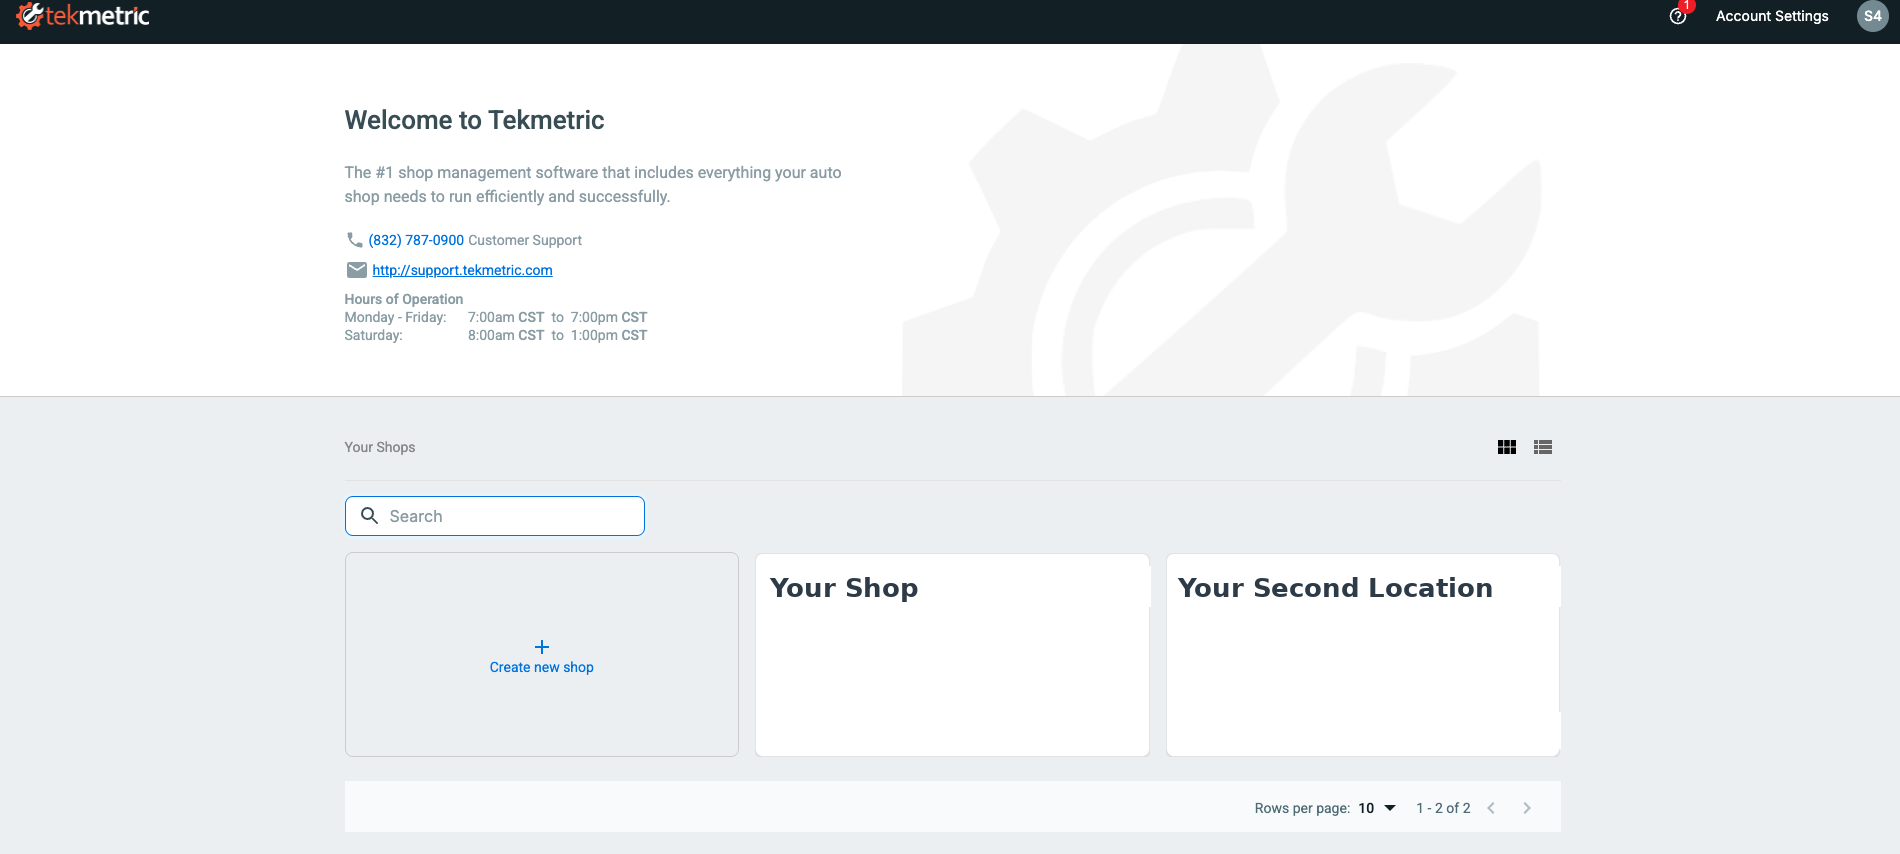Click the 'Welcome to Tekmetric' heading

(x=474, y=120)
